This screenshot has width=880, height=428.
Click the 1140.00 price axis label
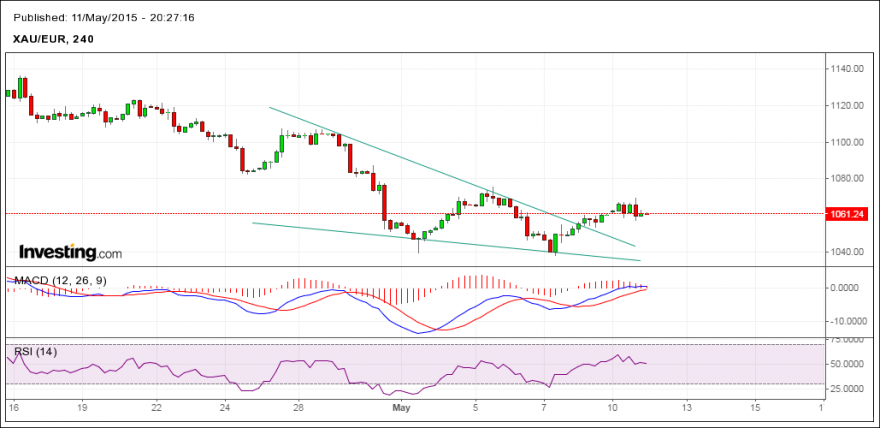pyautogui.click(x=847, y=69)
